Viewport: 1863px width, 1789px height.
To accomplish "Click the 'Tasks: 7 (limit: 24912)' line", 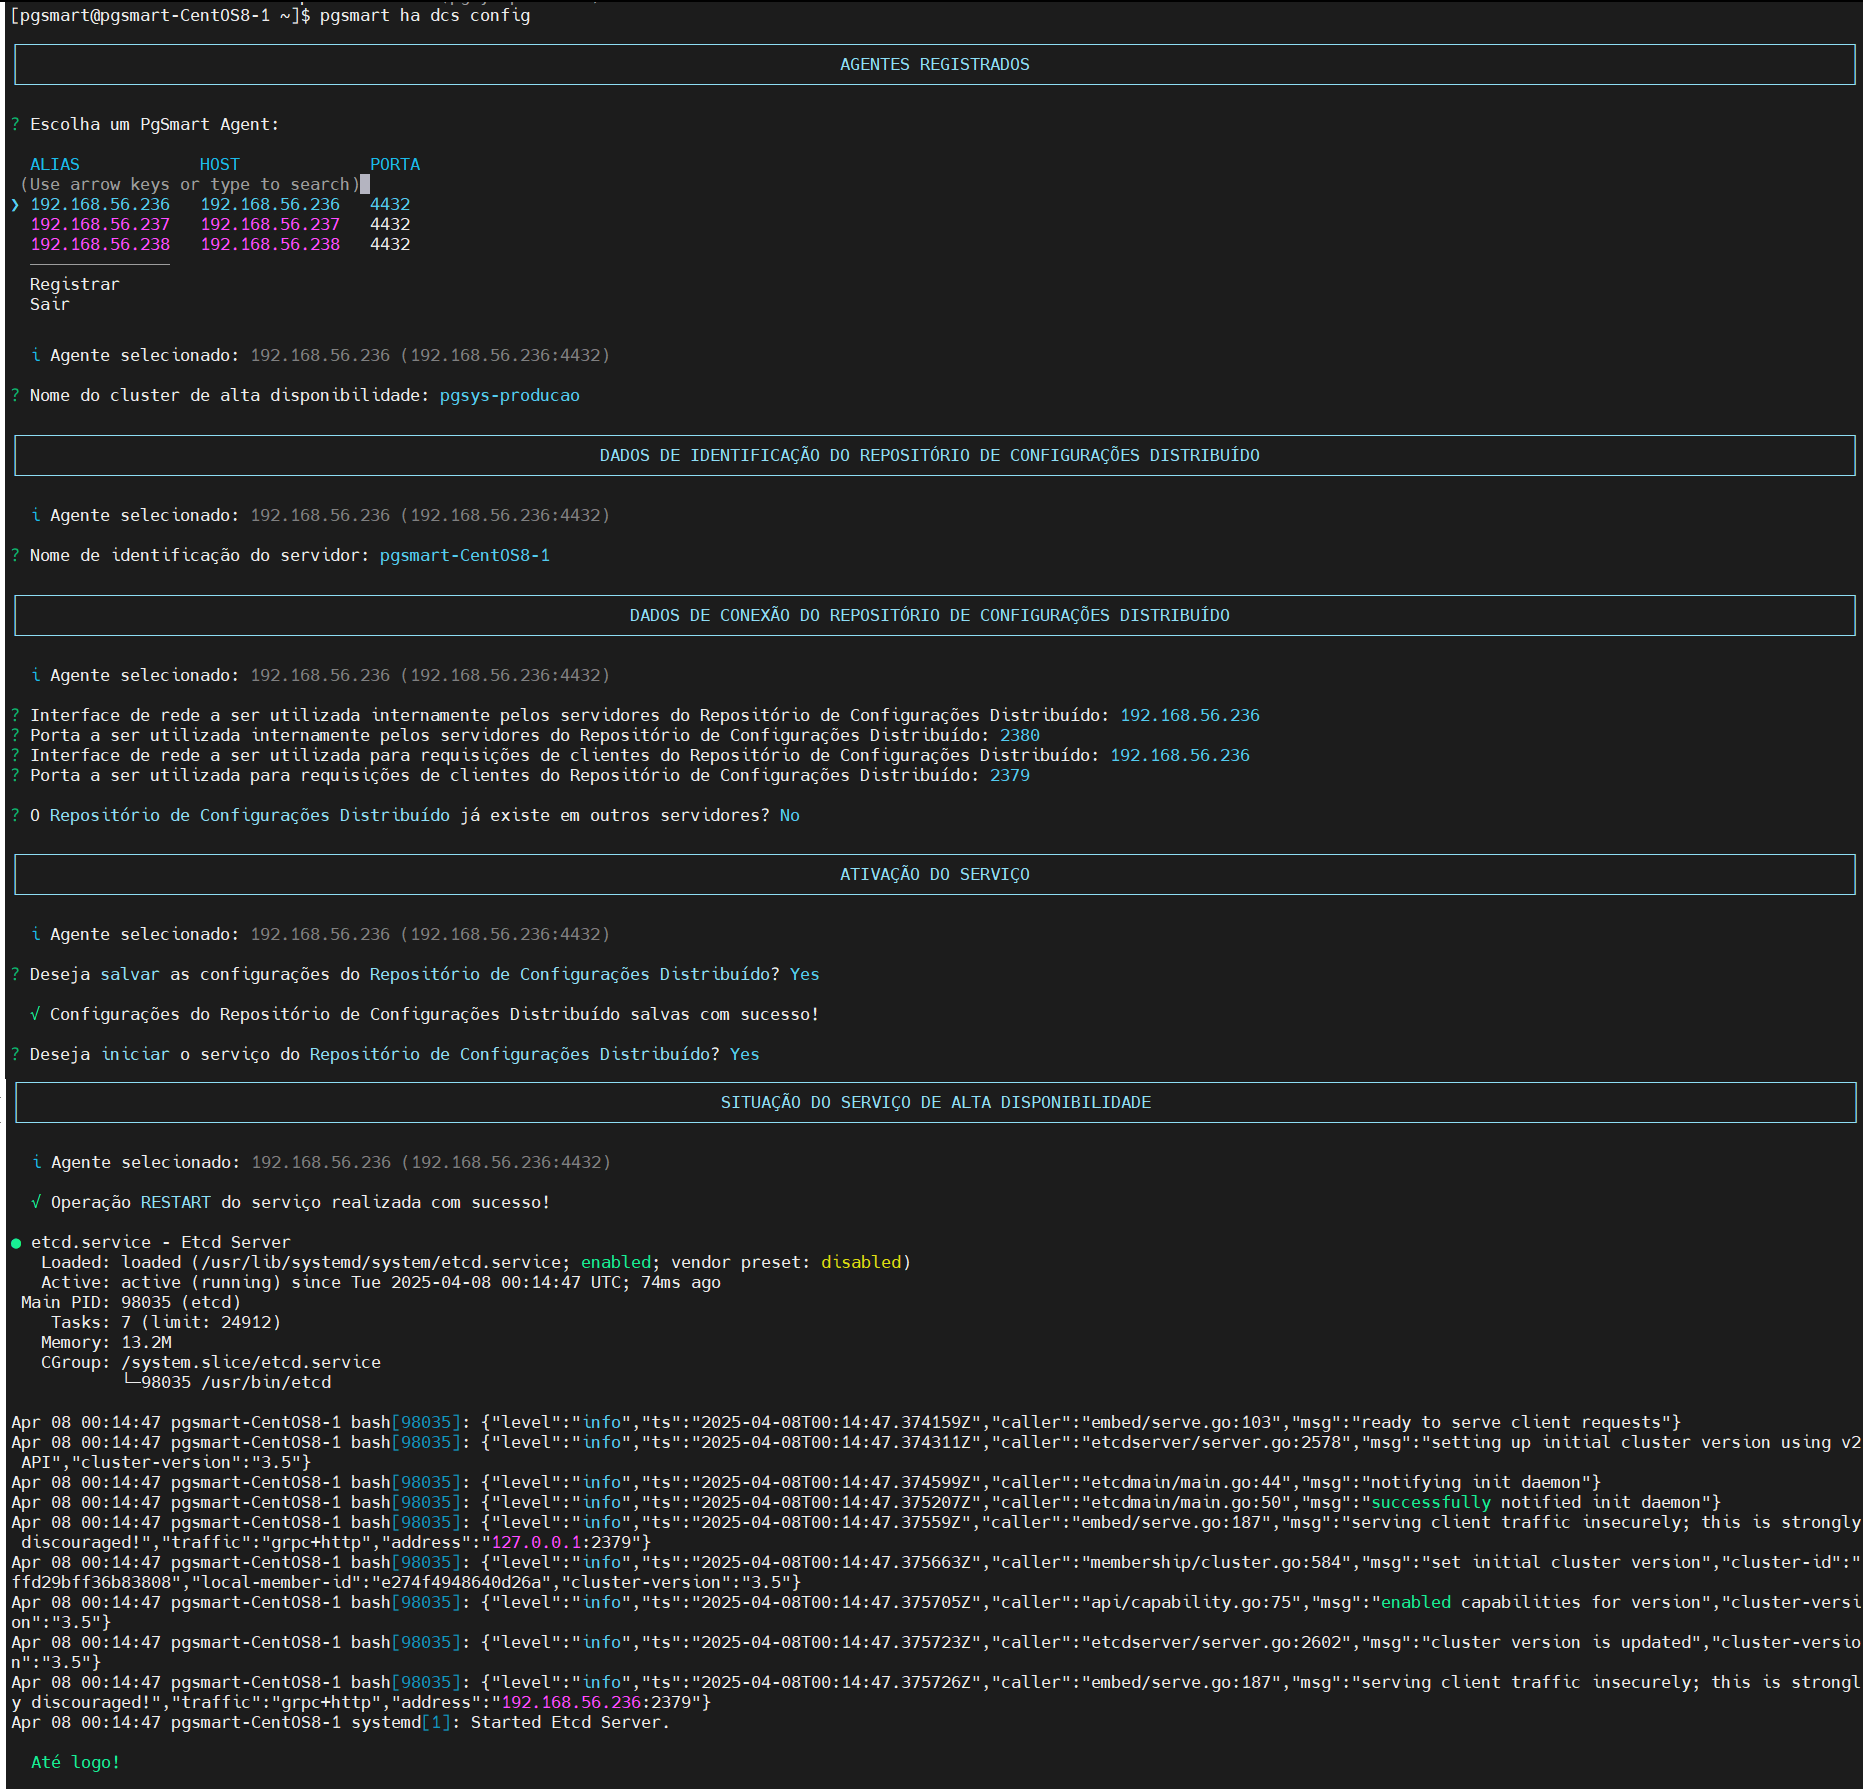I will [x=166, y=1322].
